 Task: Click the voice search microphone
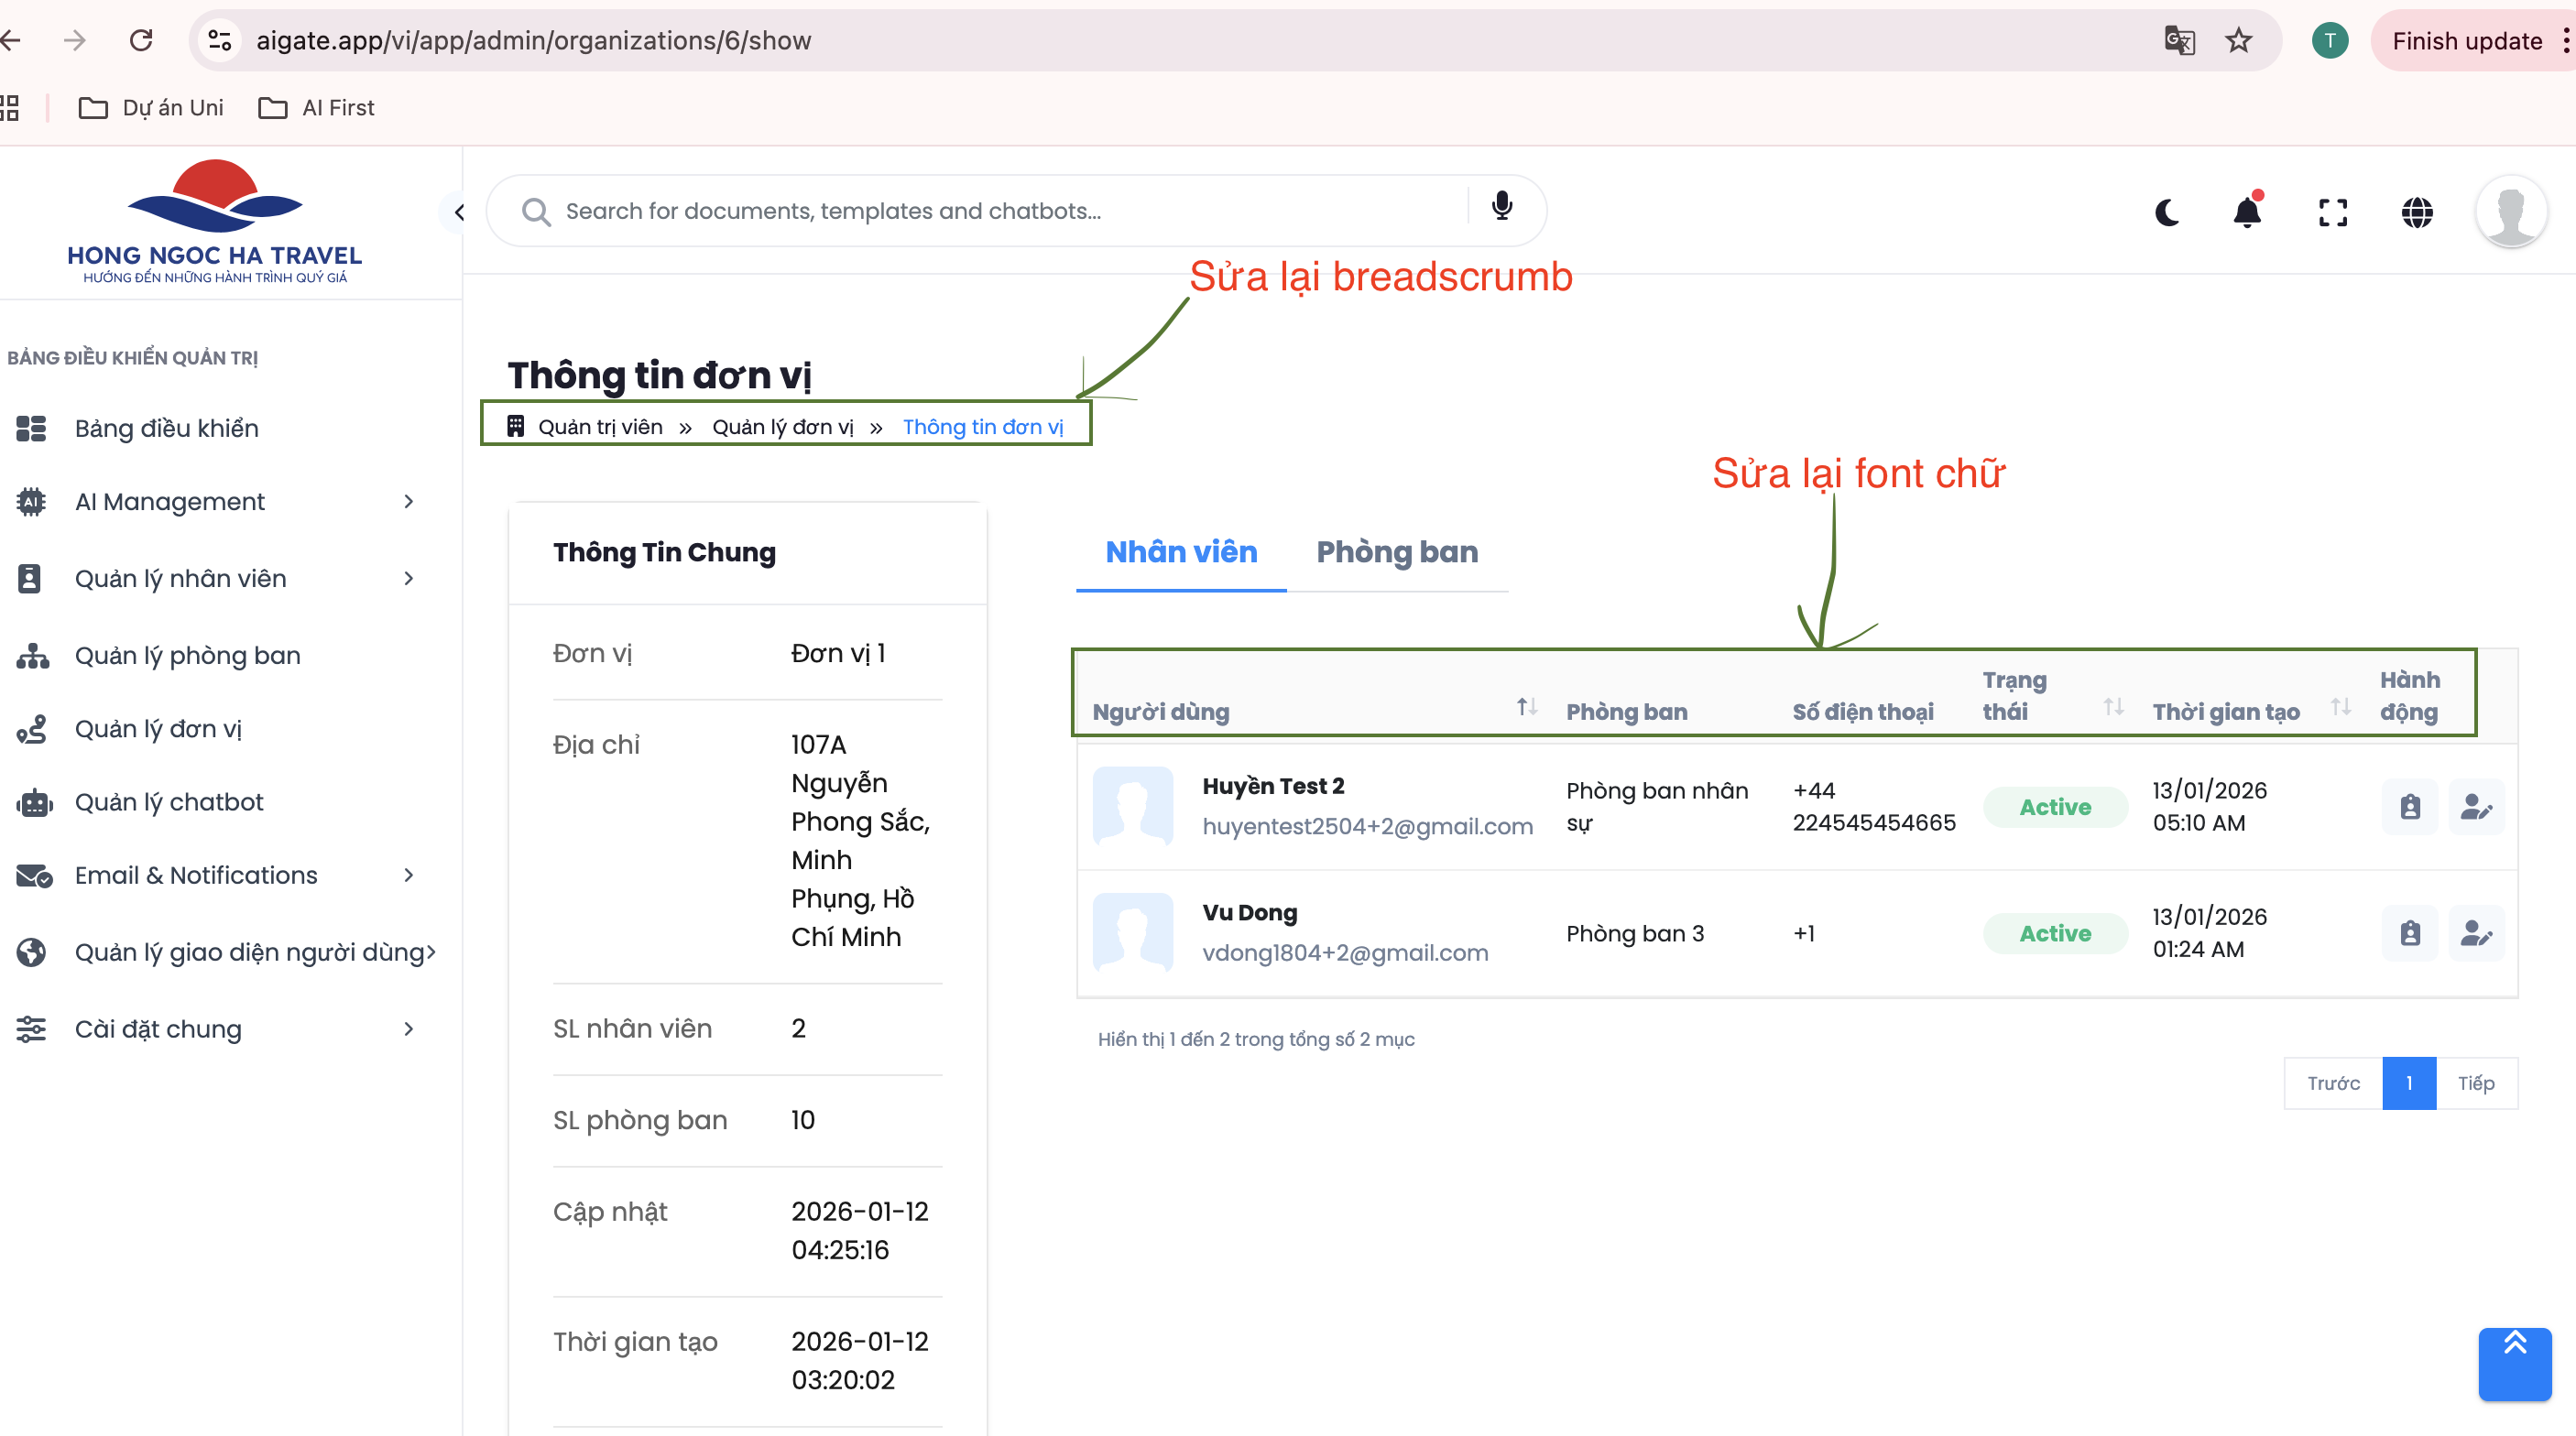tap(1501, 207)
